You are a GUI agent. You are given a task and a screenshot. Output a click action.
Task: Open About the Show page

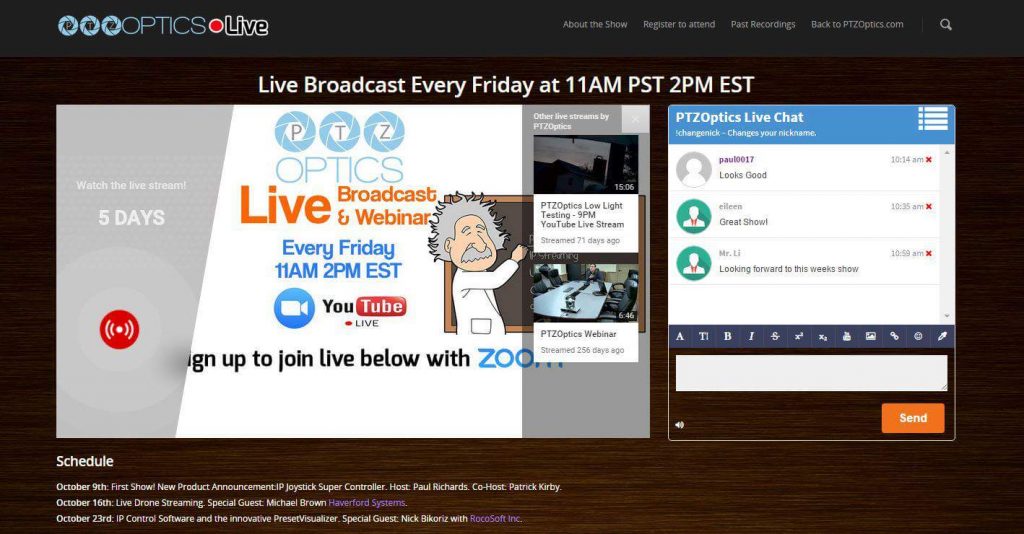point(595,24)
